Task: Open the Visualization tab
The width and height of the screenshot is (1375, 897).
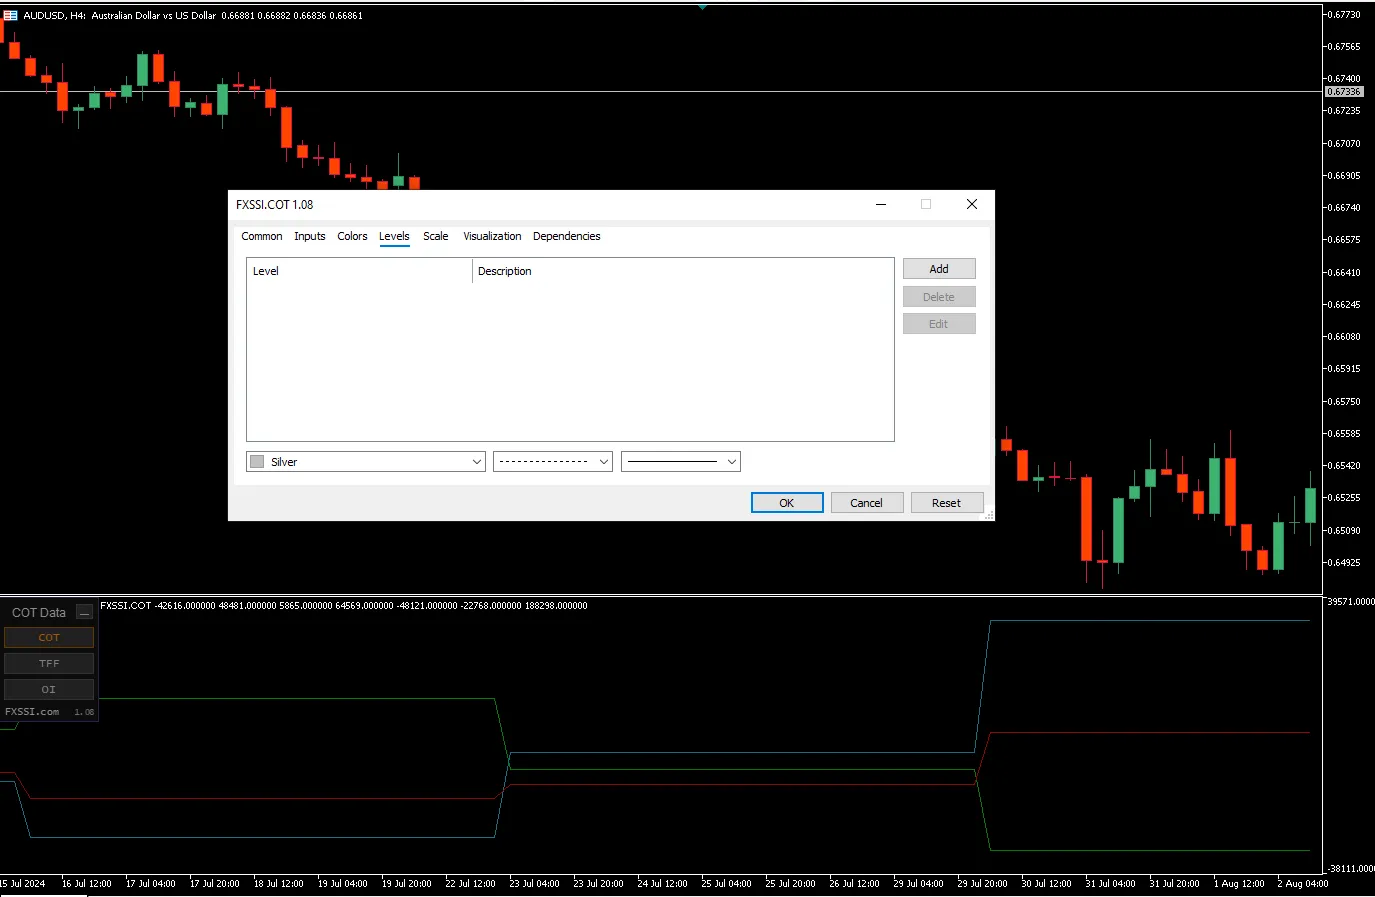Action: pyautogui.click(x=492, y=236)
